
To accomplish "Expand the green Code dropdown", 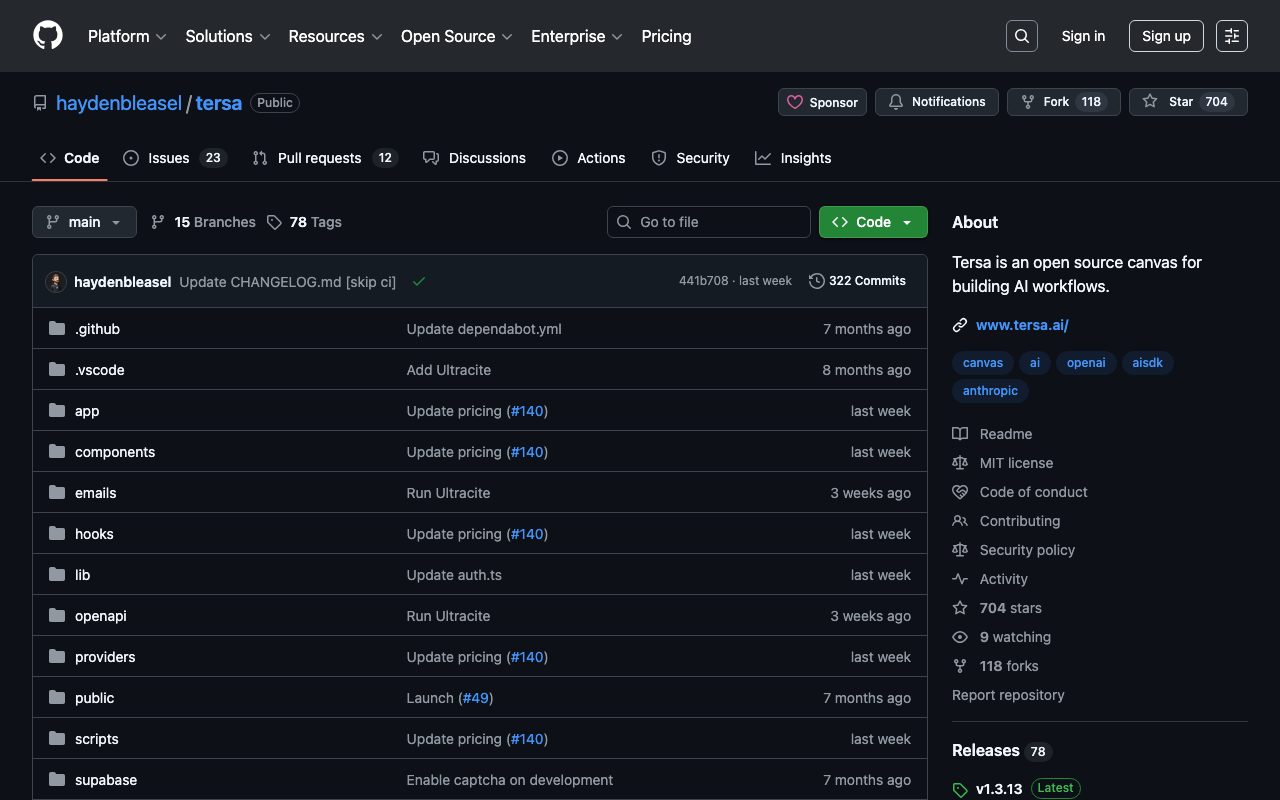I will tap(872, 222).
